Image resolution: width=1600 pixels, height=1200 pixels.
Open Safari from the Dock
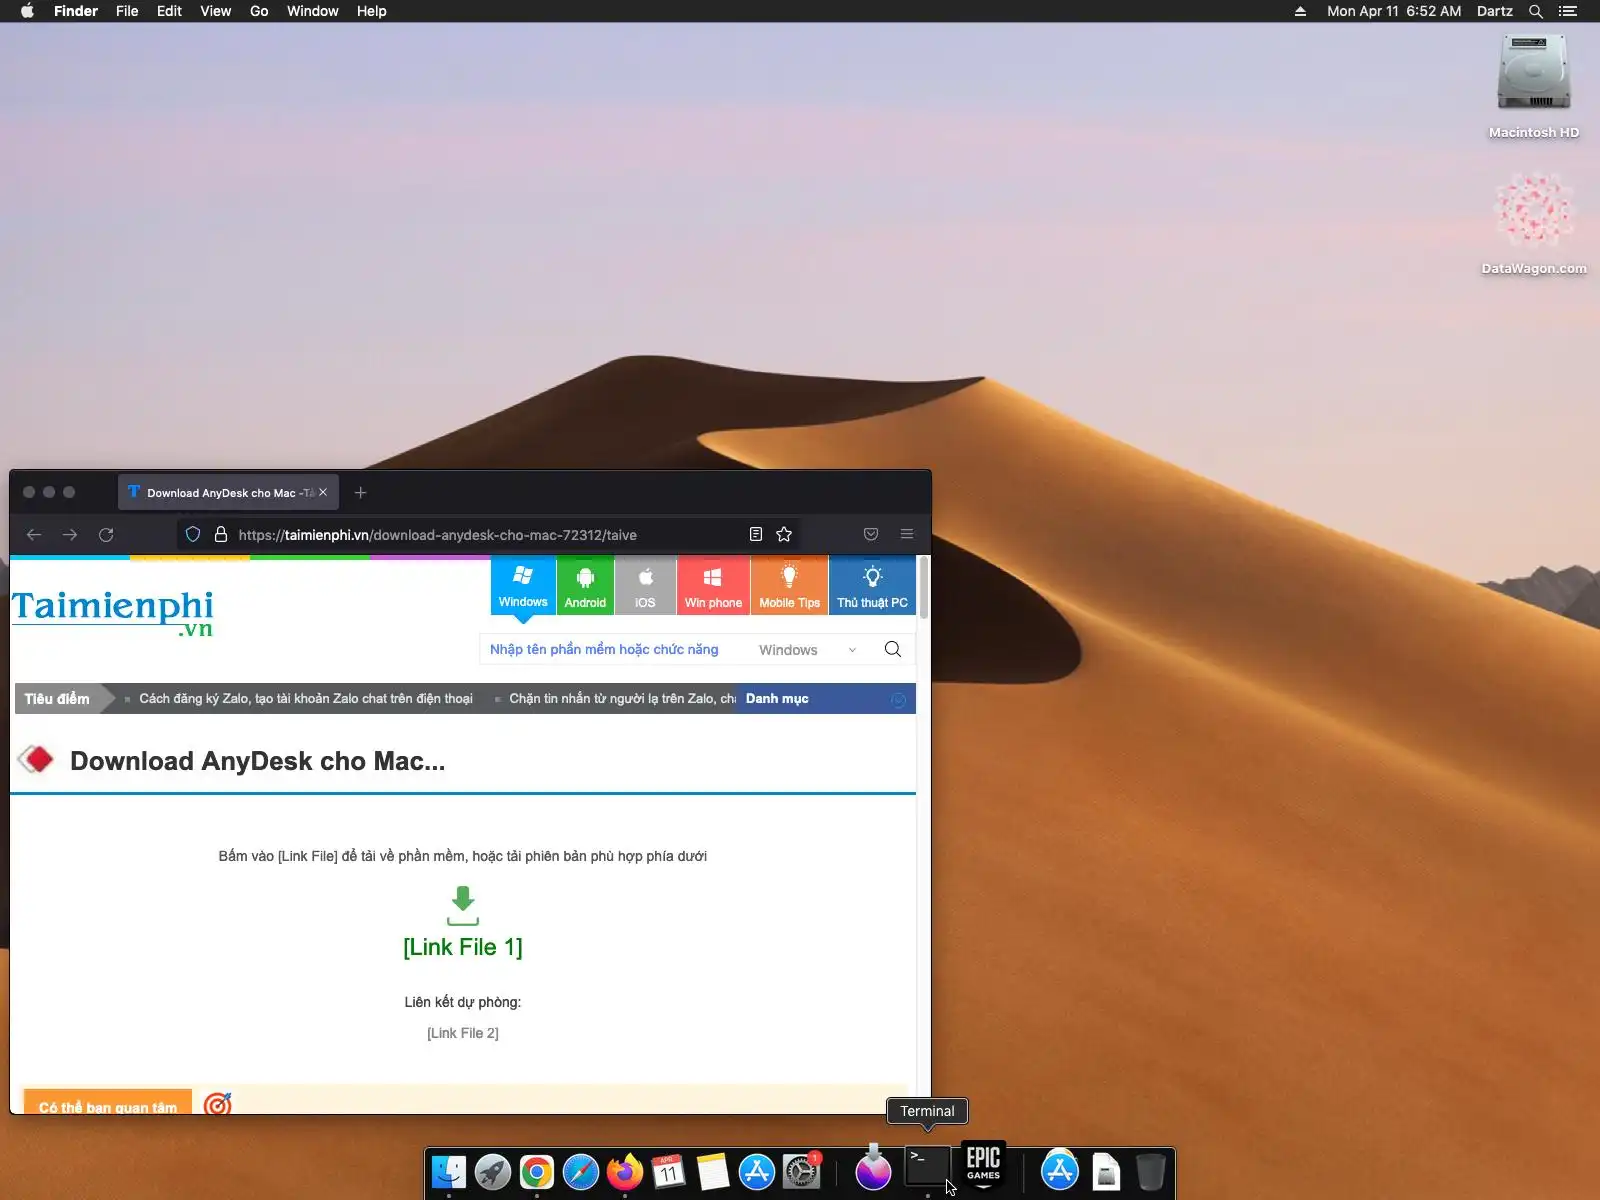point(581,1172)
